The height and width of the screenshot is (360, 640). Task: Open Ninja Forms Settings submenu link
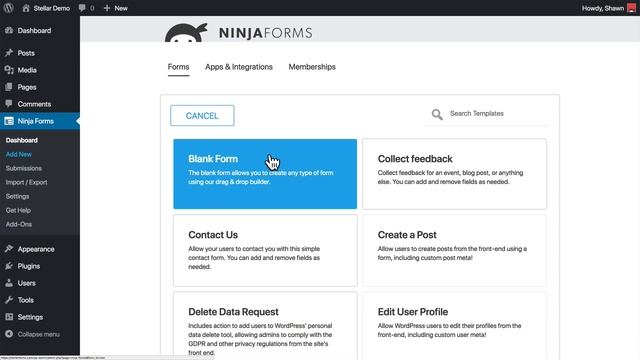click(18, 196)
